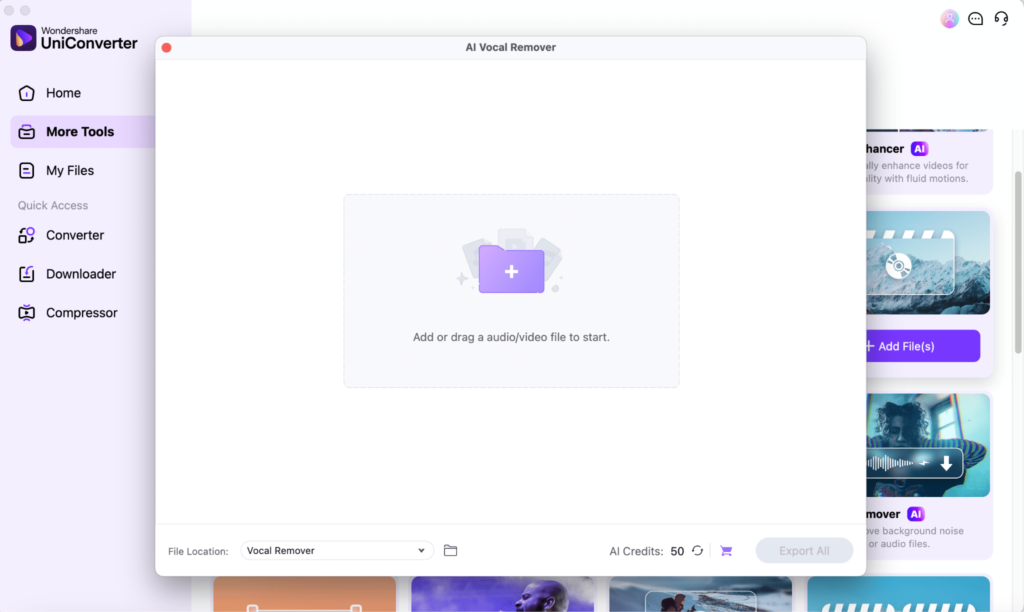Click the purple folder add icon to upload media
Viewport: 1024px width, 612px height.
[511, 269]
